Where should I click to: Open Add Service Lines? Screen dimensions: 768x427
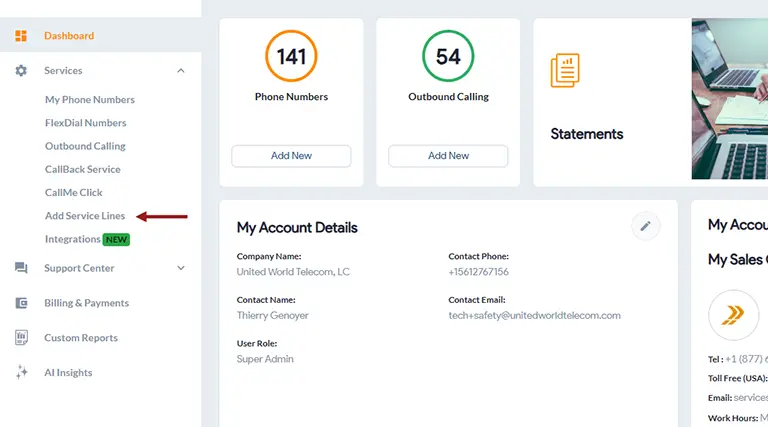tap(85, 216)
